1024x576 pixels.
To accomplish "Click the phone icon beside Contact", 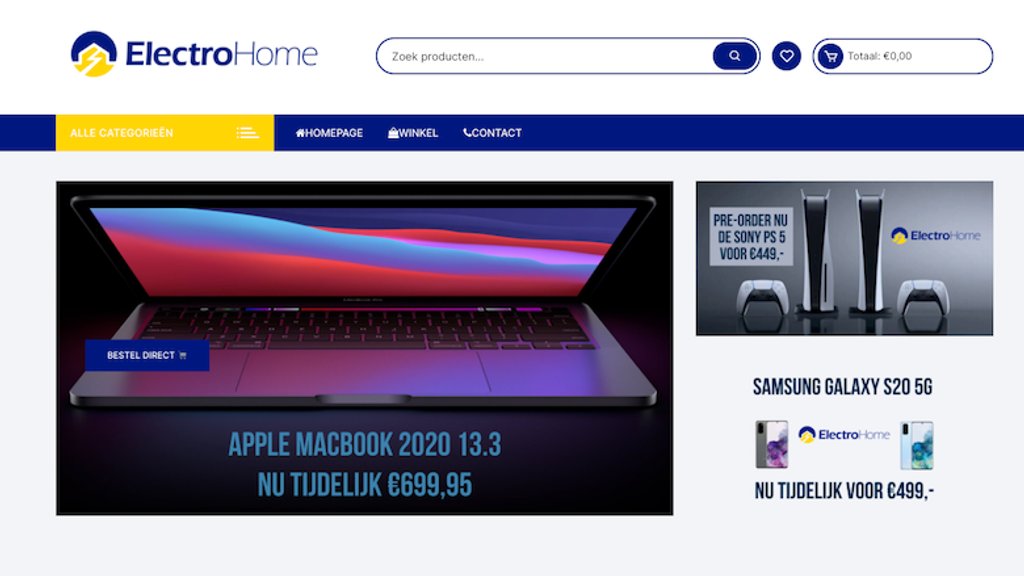I will (467, 133).
